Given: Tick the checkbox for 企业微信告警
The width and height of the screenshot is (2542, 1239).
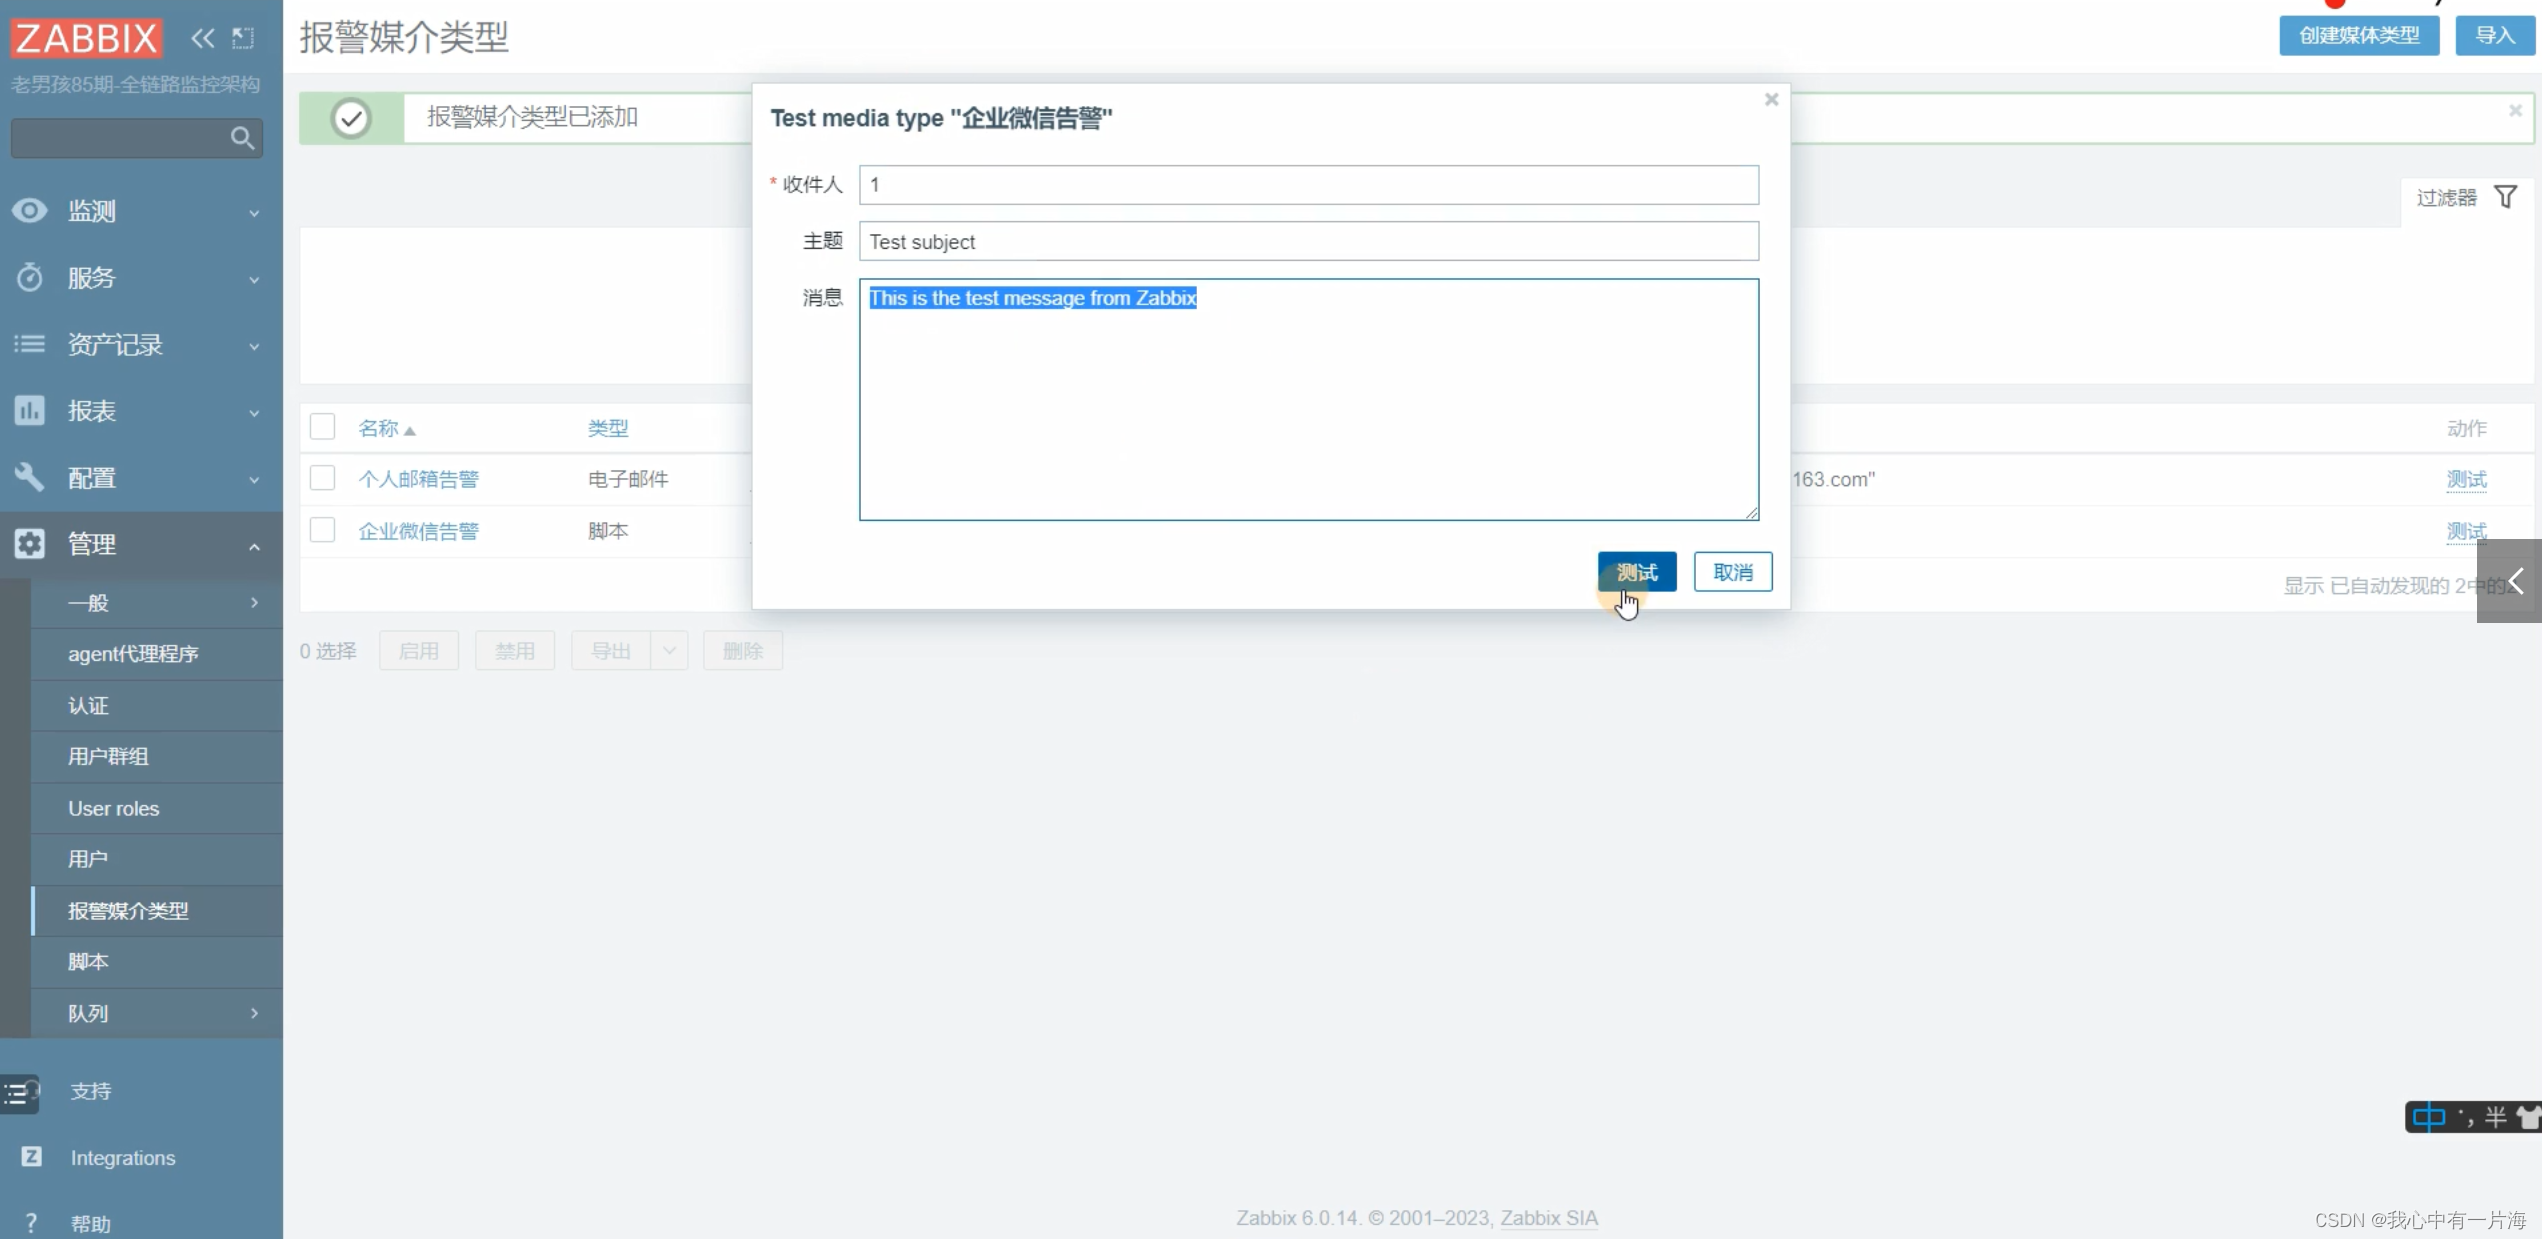Looking at the screenshot, I should pyautogui.click(x=322, y=530).
